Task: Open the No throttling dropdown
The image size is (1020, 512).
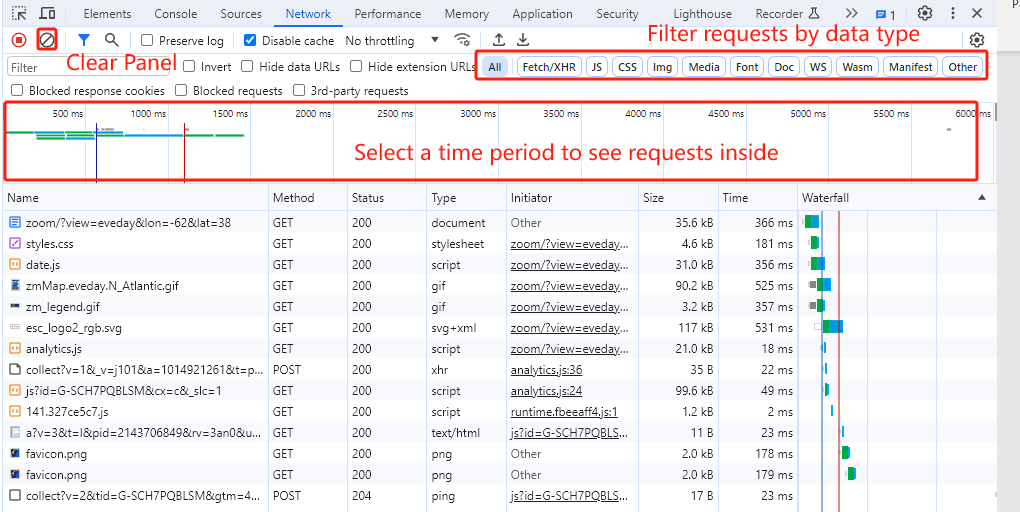Action: (392, 40)
